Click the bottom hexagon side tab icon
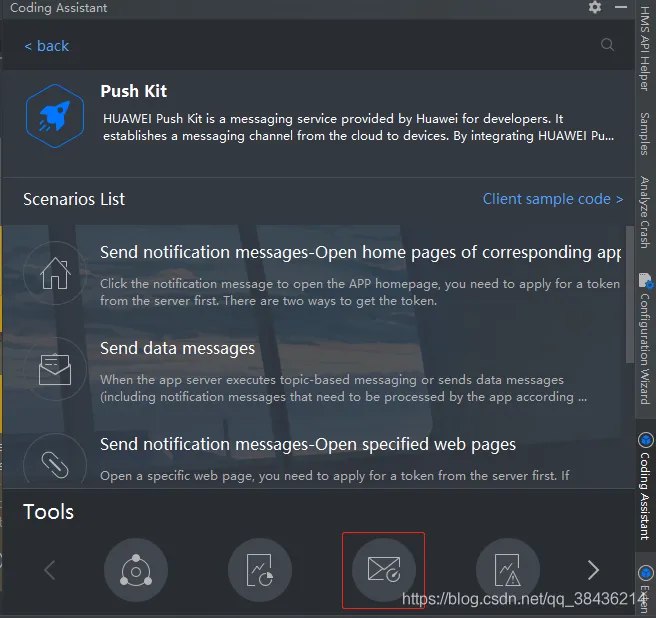This screenshot has height=618, width=656. point(646,572)
